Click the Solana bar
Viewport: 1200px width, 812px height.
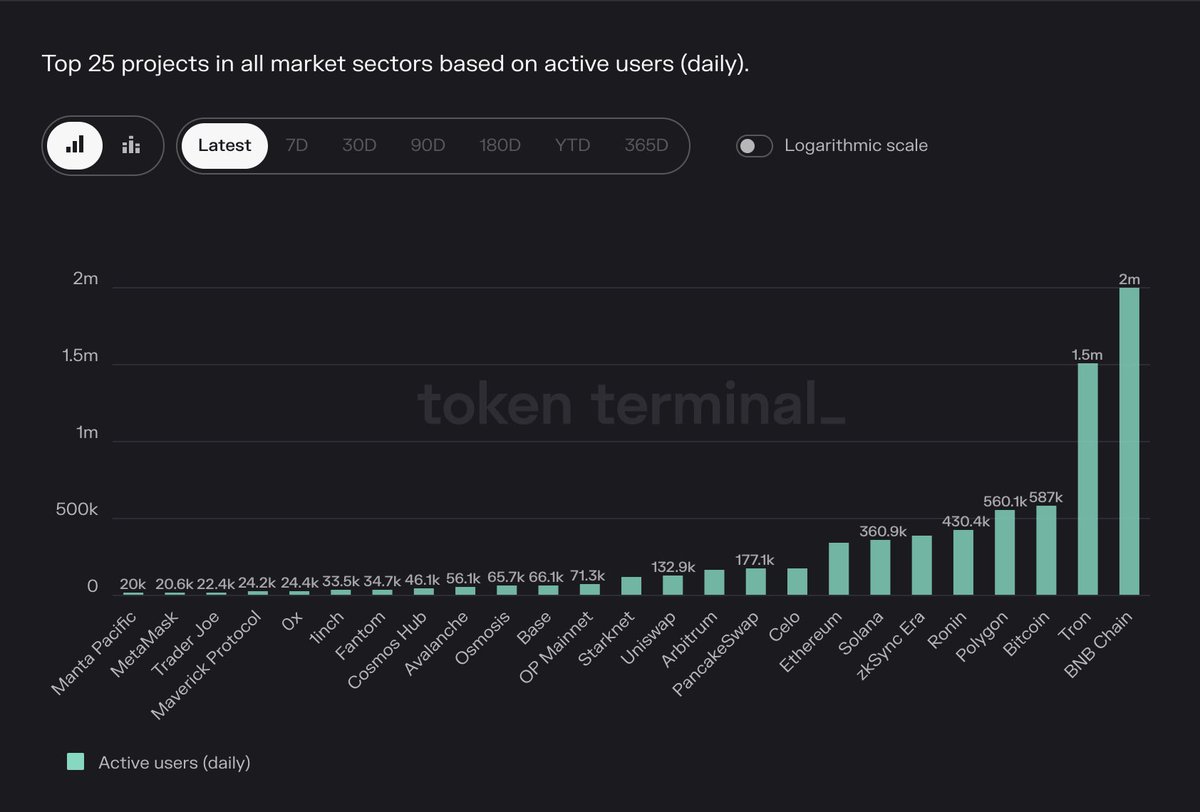(880, 567)
